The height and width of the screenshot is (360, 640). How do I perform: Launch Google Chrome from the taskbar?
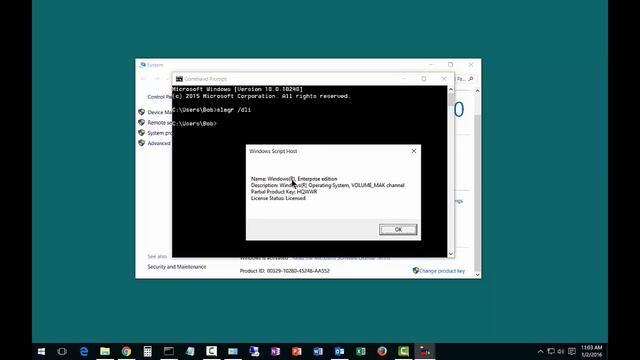[126, 351]
